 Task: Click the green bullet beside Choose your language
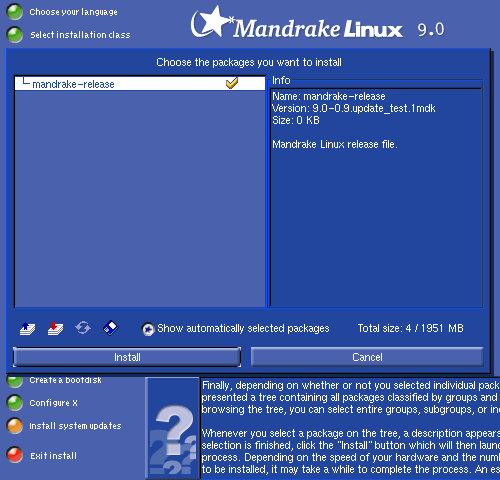15,11
